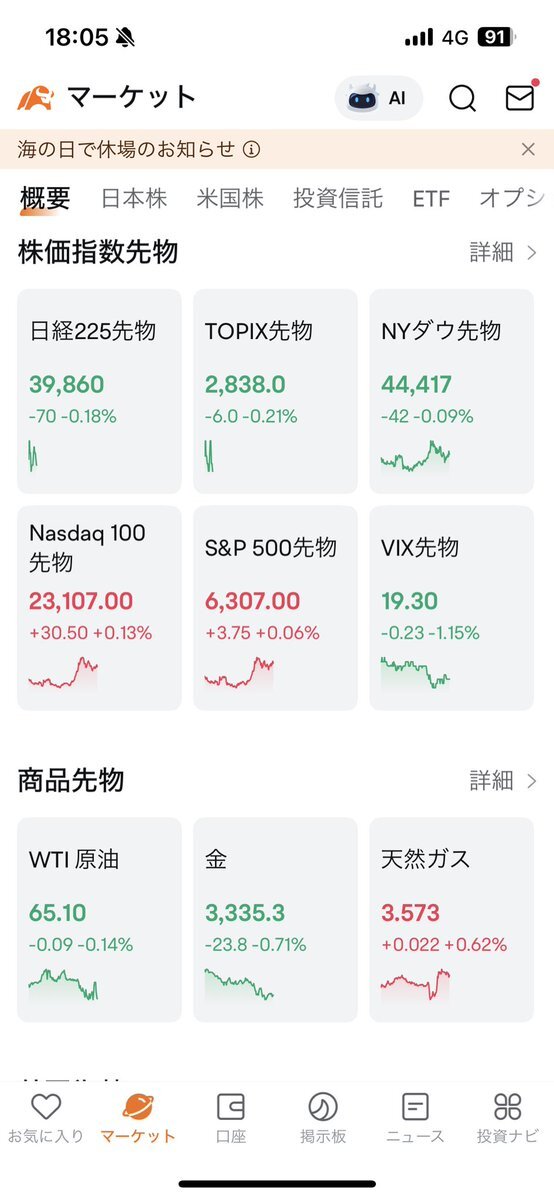Select the ETF tab
Screen dimensions: 554x1199
(431, 200)
